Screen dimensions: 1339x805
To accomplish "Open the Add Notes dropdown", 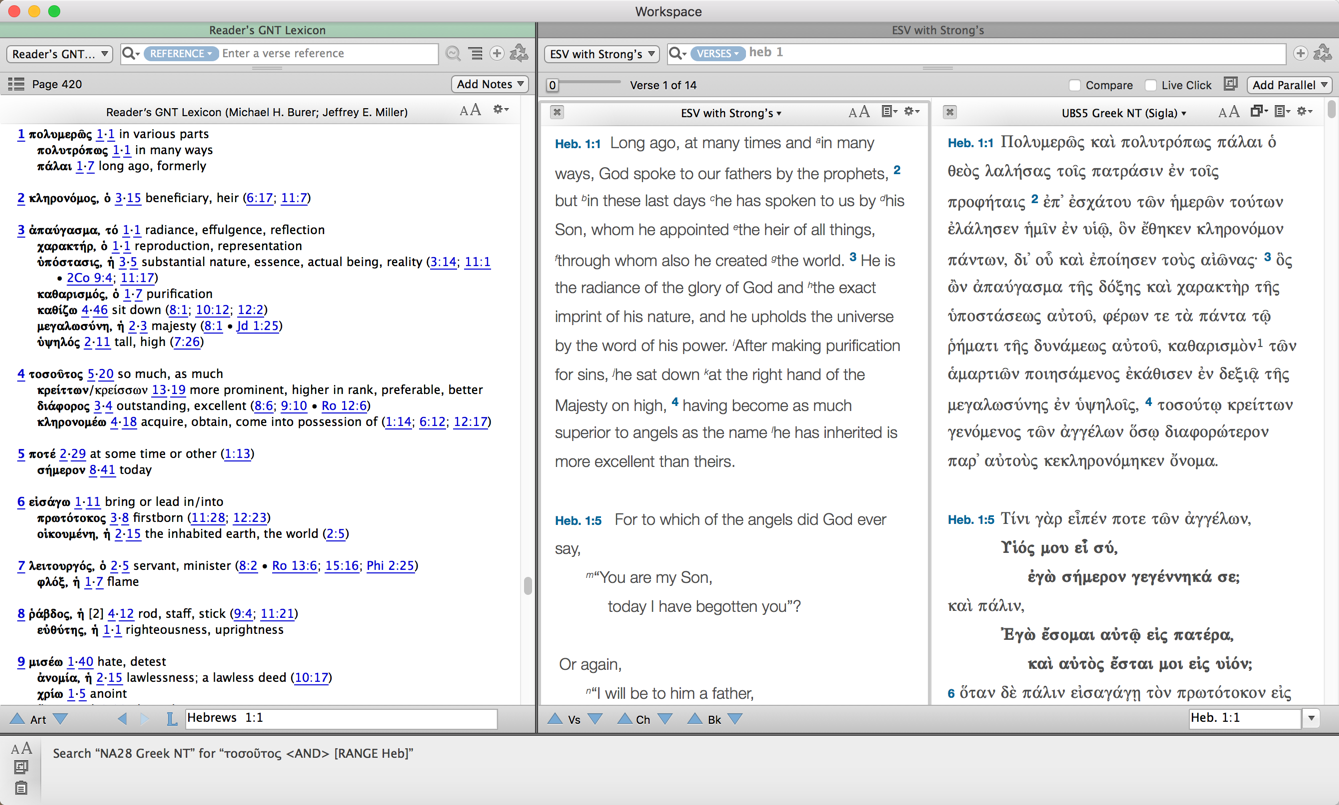I will tap(490, 84).
